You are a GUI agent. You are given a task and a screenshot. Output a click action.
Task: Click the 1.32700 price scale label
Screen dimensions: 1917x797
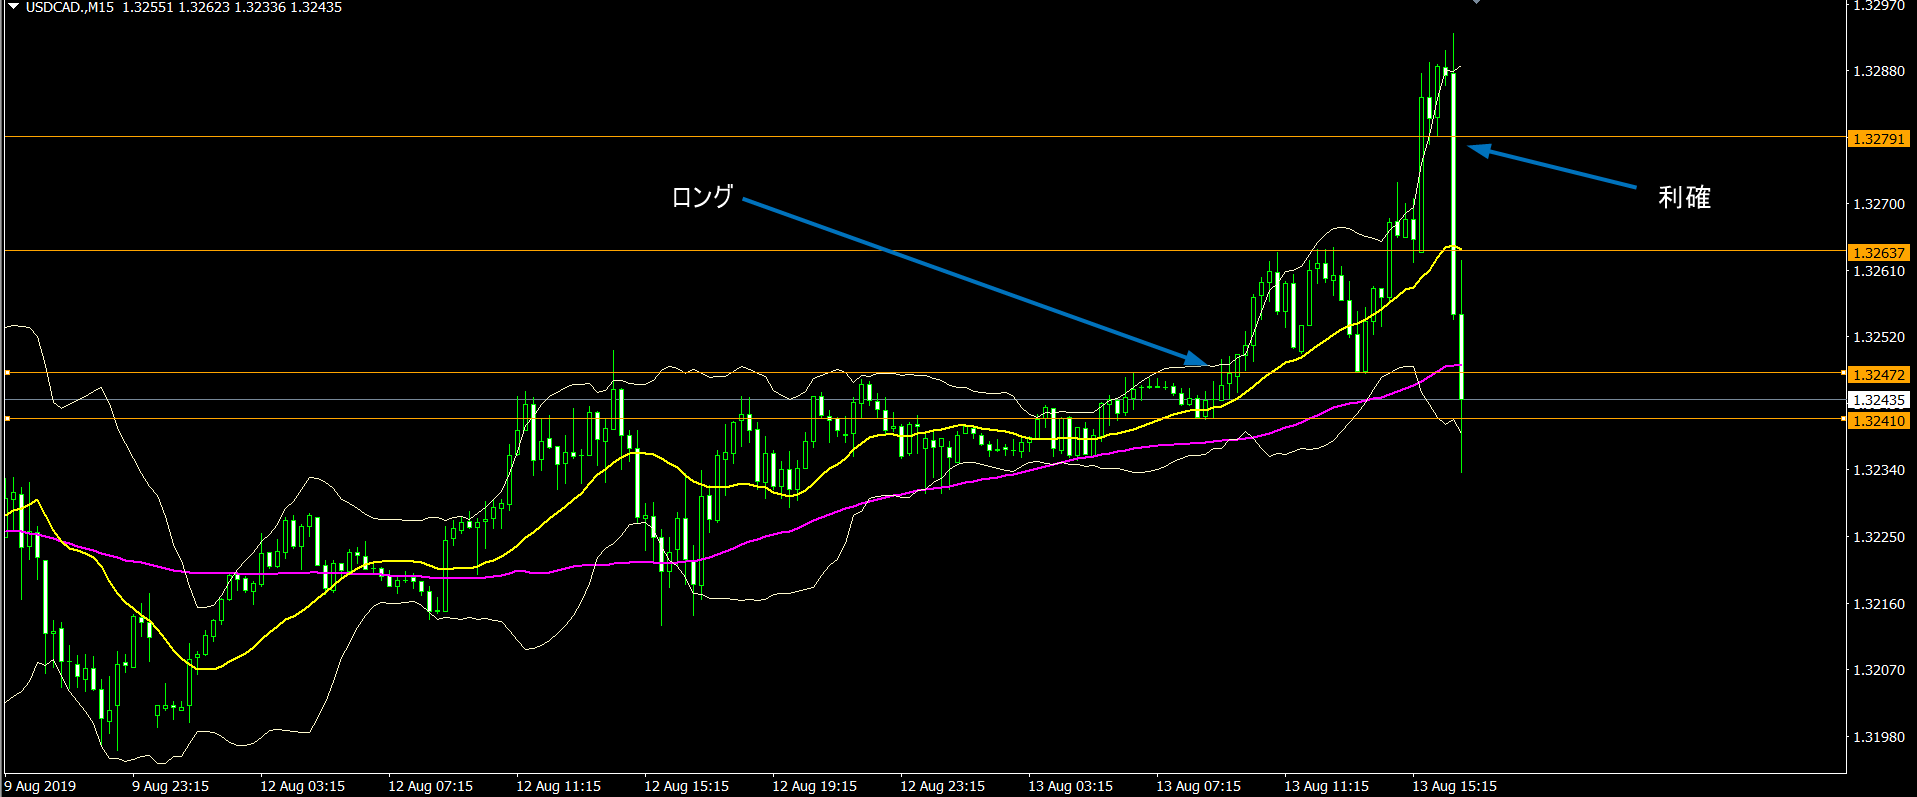point(1879,204)
